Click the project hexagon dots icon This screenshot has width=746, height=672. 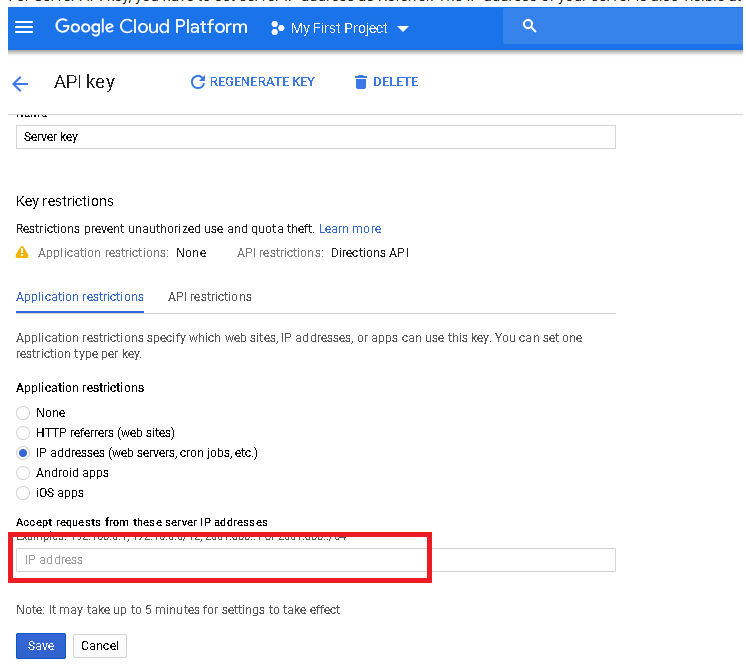point(277,29)
